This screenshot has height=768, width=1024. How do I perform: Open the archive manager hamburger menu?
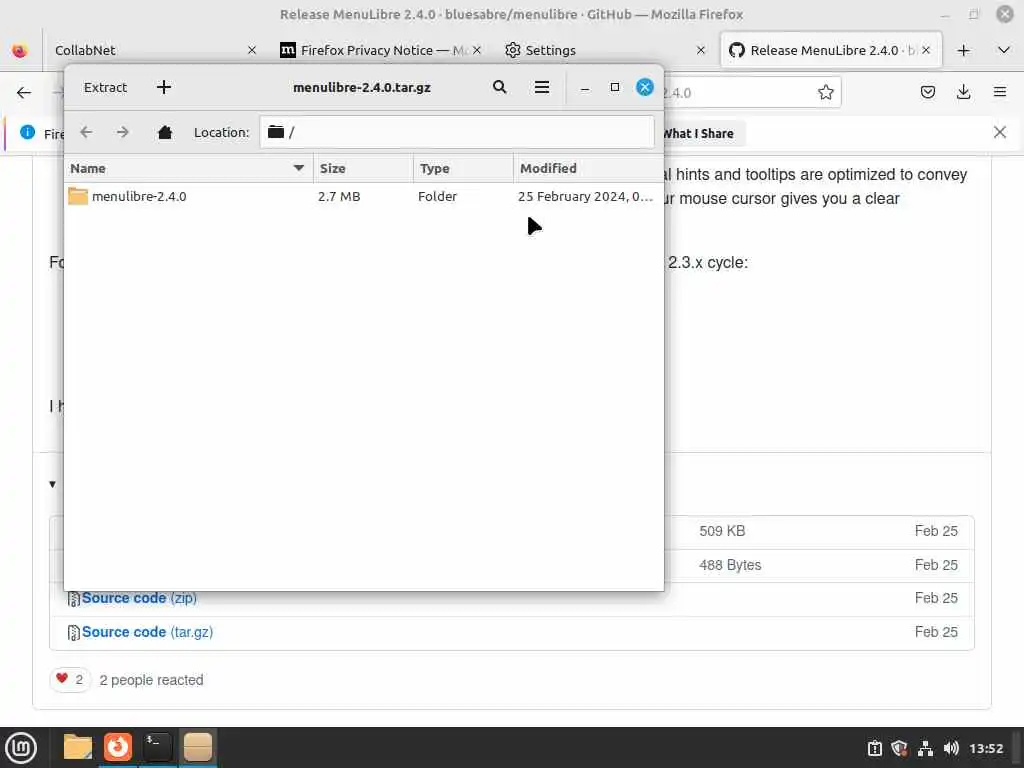click(x=541, y=87)
